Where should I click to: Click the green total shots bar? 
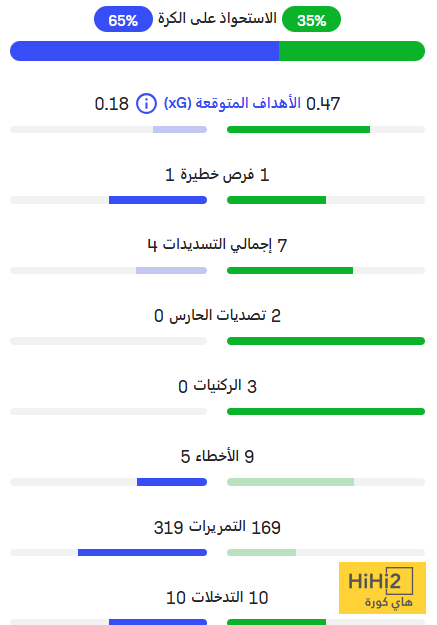tap(290, 271)
